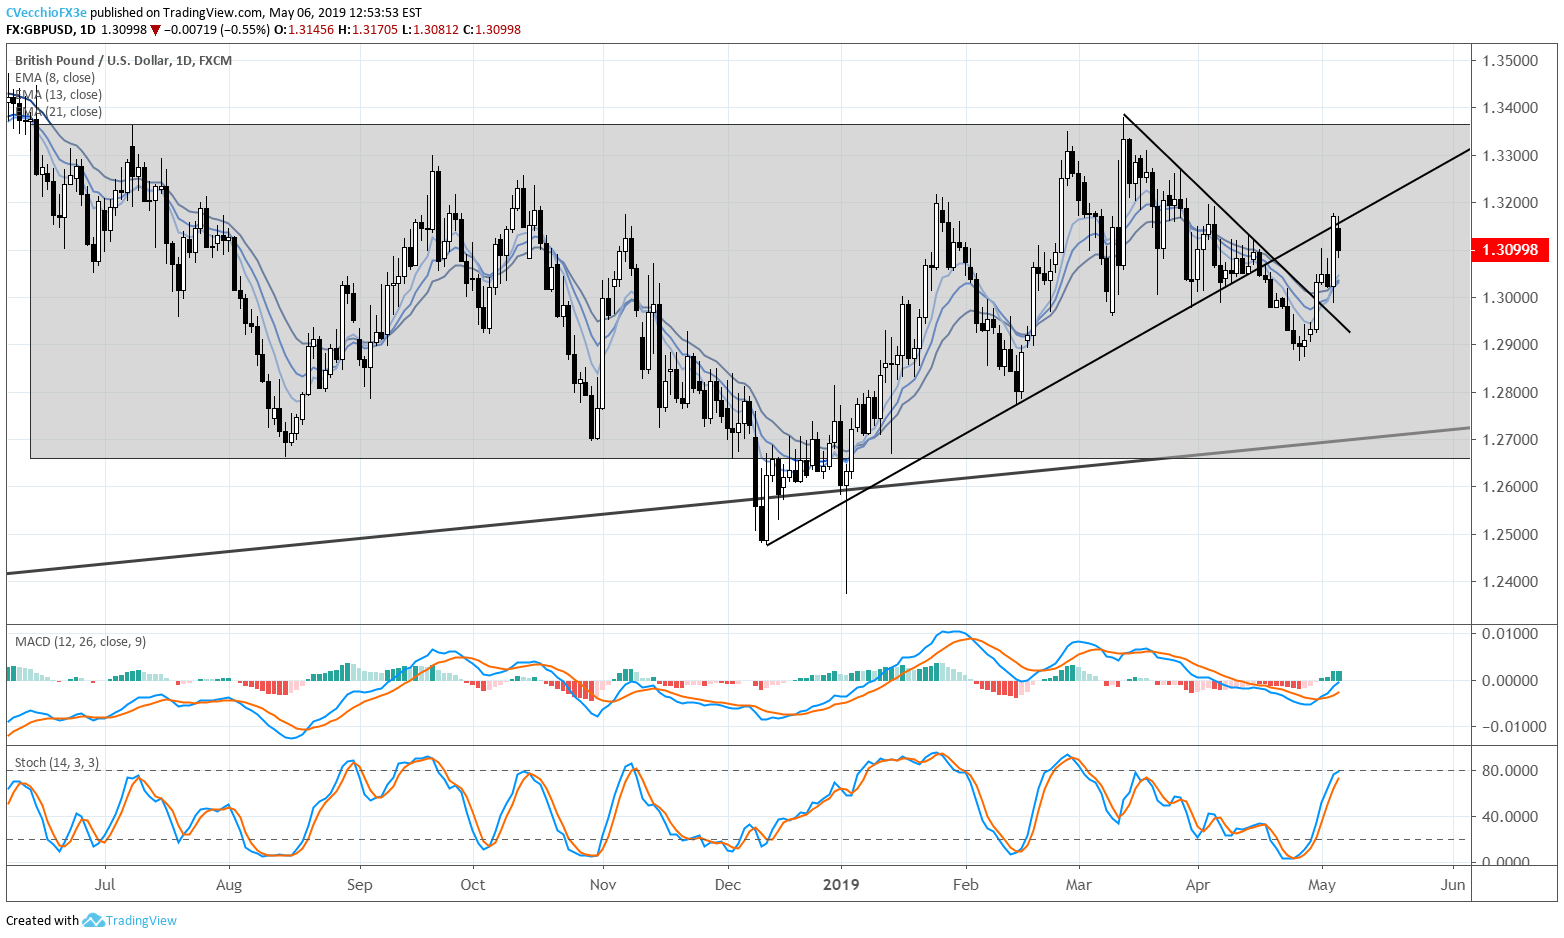Select the red 1.30998 current price label
The width and height of the screenshot is (1564, 938).
pos(1510,250)
